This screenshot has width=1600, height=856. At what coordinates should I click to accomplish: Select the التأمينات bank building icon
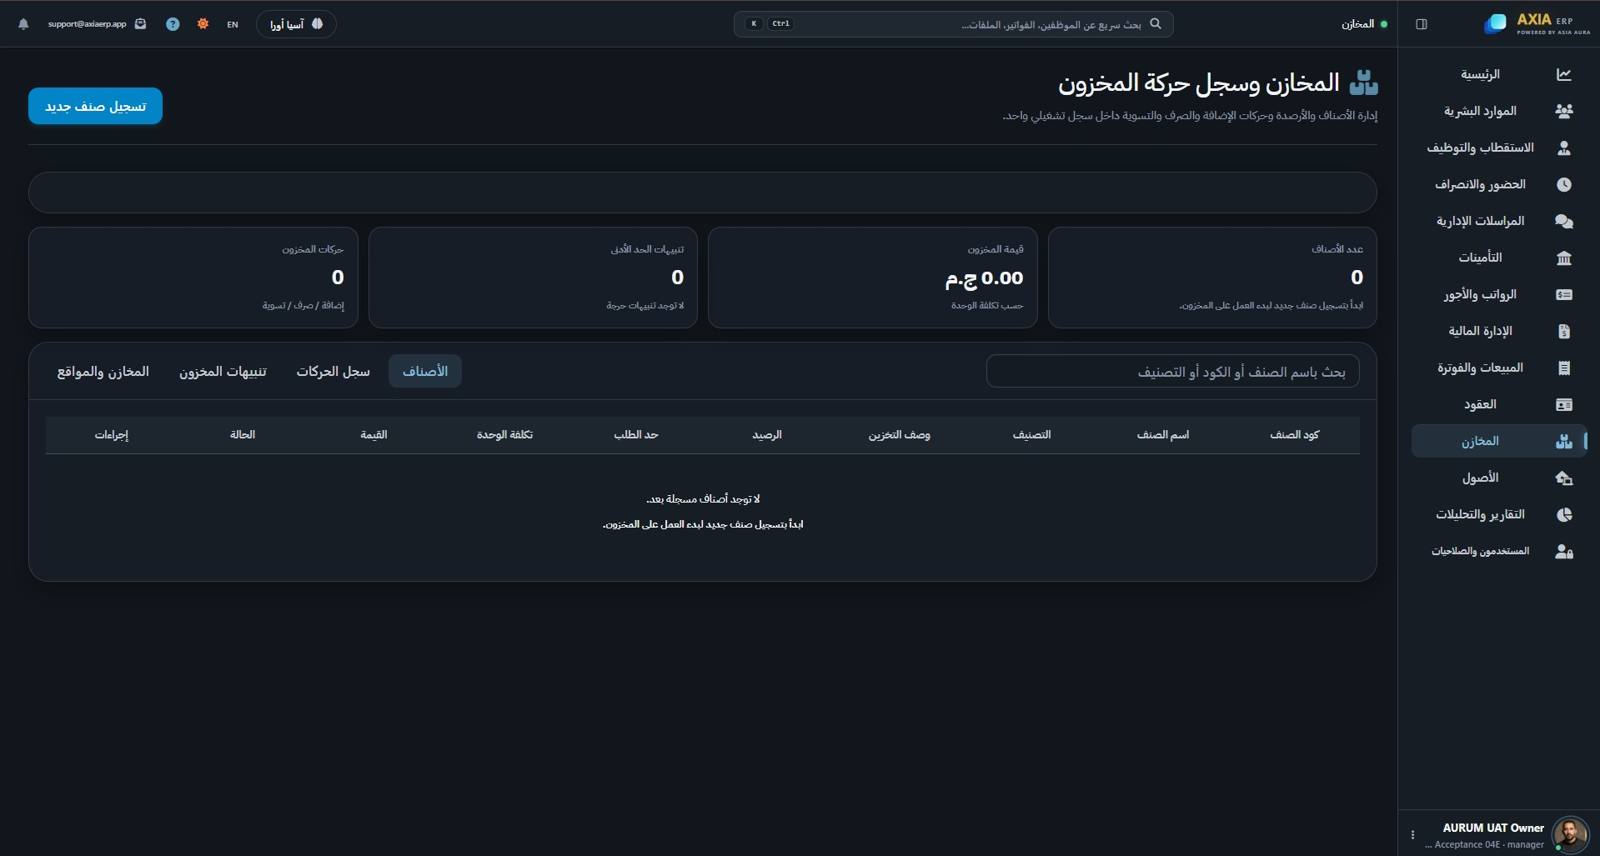[x=1564, y=258]
